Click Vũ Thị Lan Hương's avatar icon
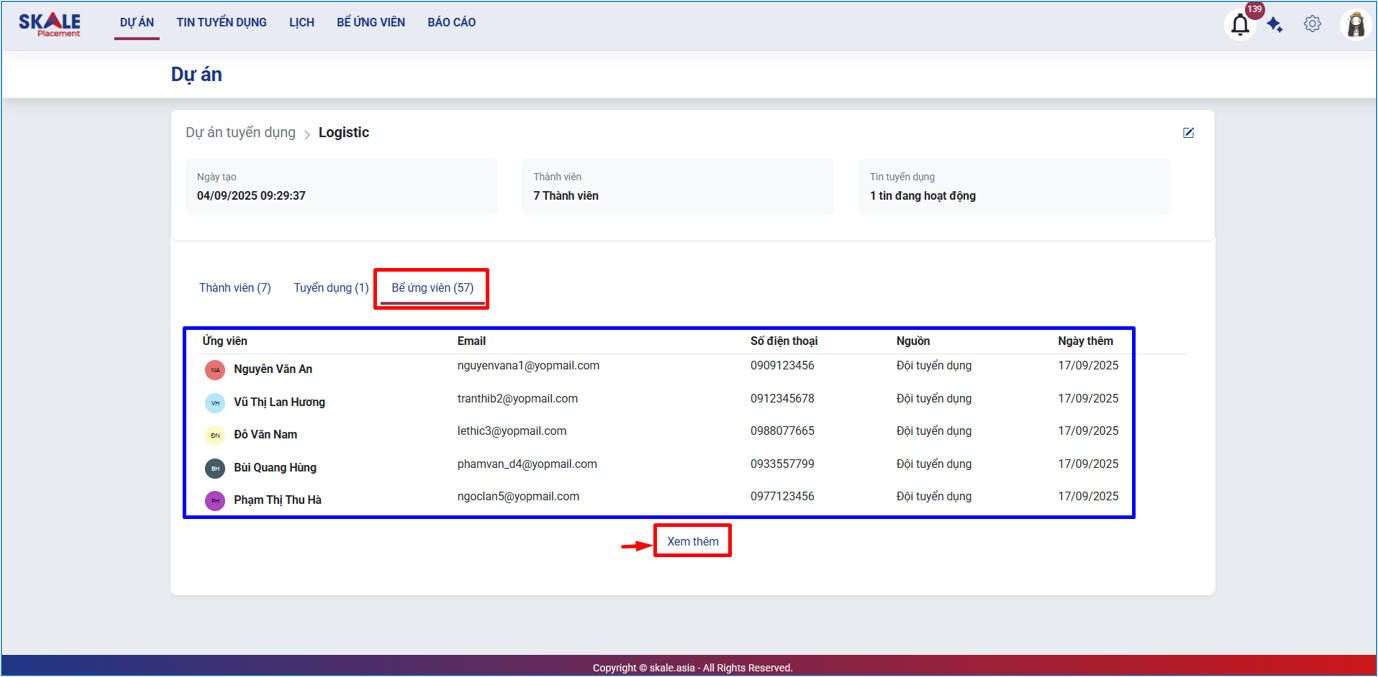The image size is (1378, 677). (215, 403)
